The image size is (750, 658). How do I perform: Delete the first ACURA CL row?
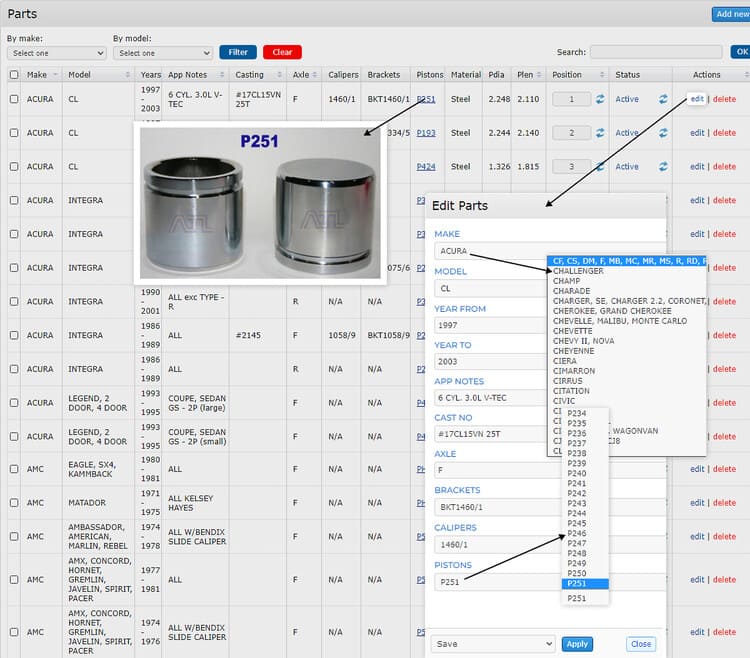pyautogui.click(x=724, y=99)
